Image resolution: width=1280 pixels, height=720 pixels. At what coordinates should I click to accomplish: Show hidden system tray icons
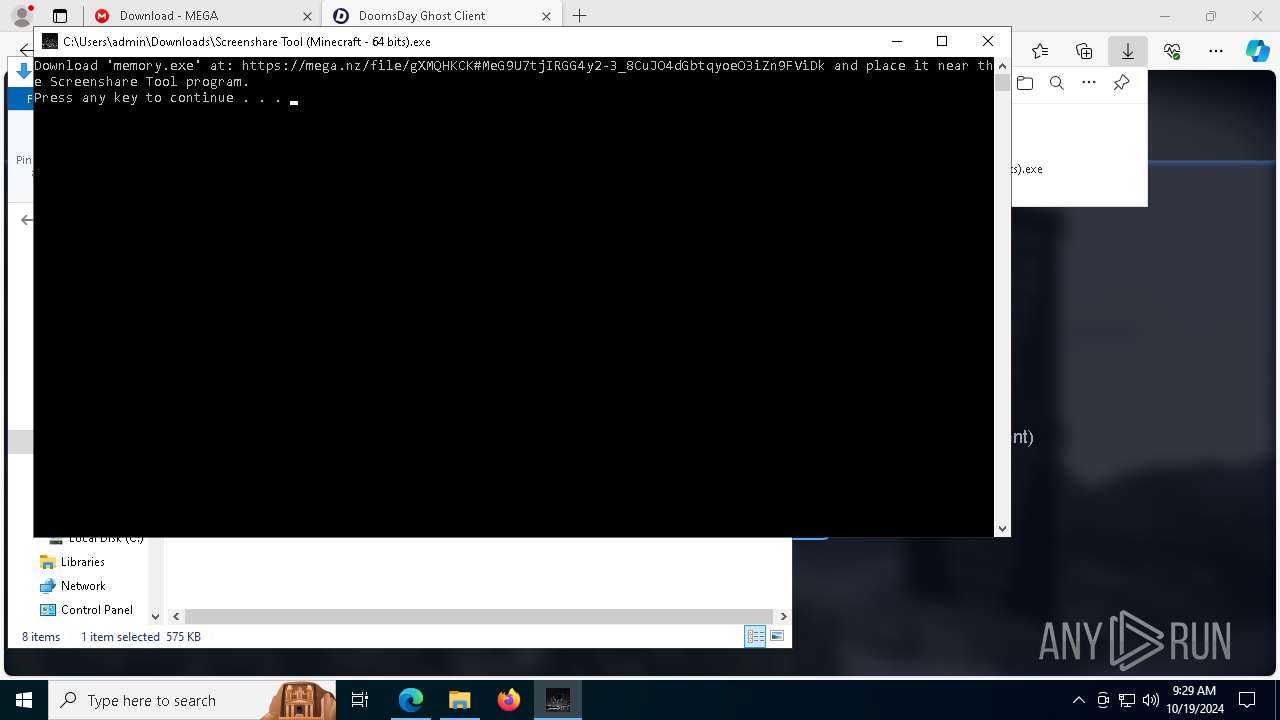pos(1078,700)
